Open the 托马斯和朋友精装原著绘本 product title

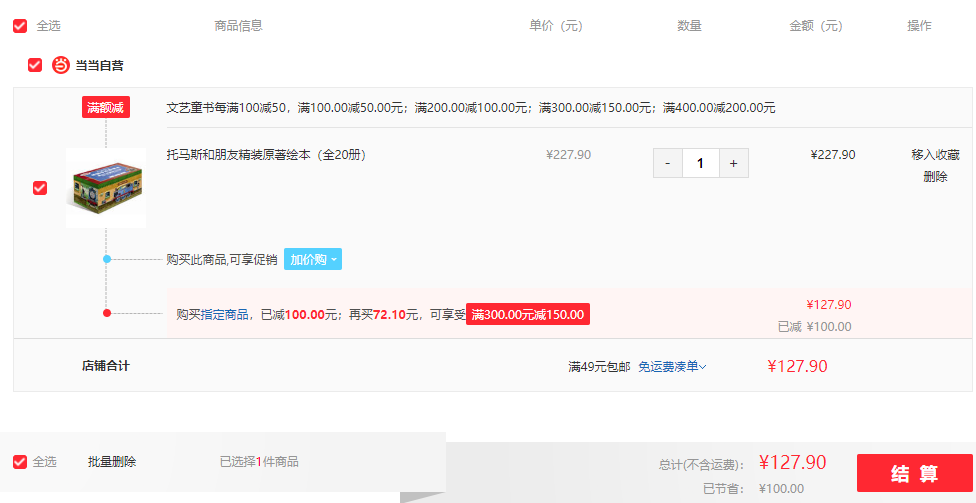pos(266,155)
